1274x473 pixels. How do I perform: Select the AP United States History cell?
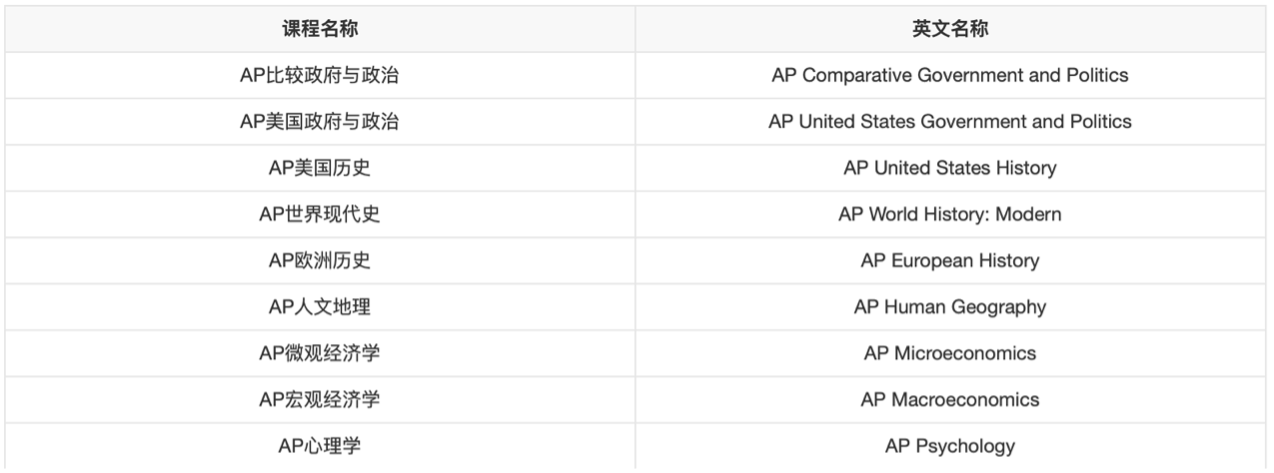pyautogui.click(x=950, y=168)
